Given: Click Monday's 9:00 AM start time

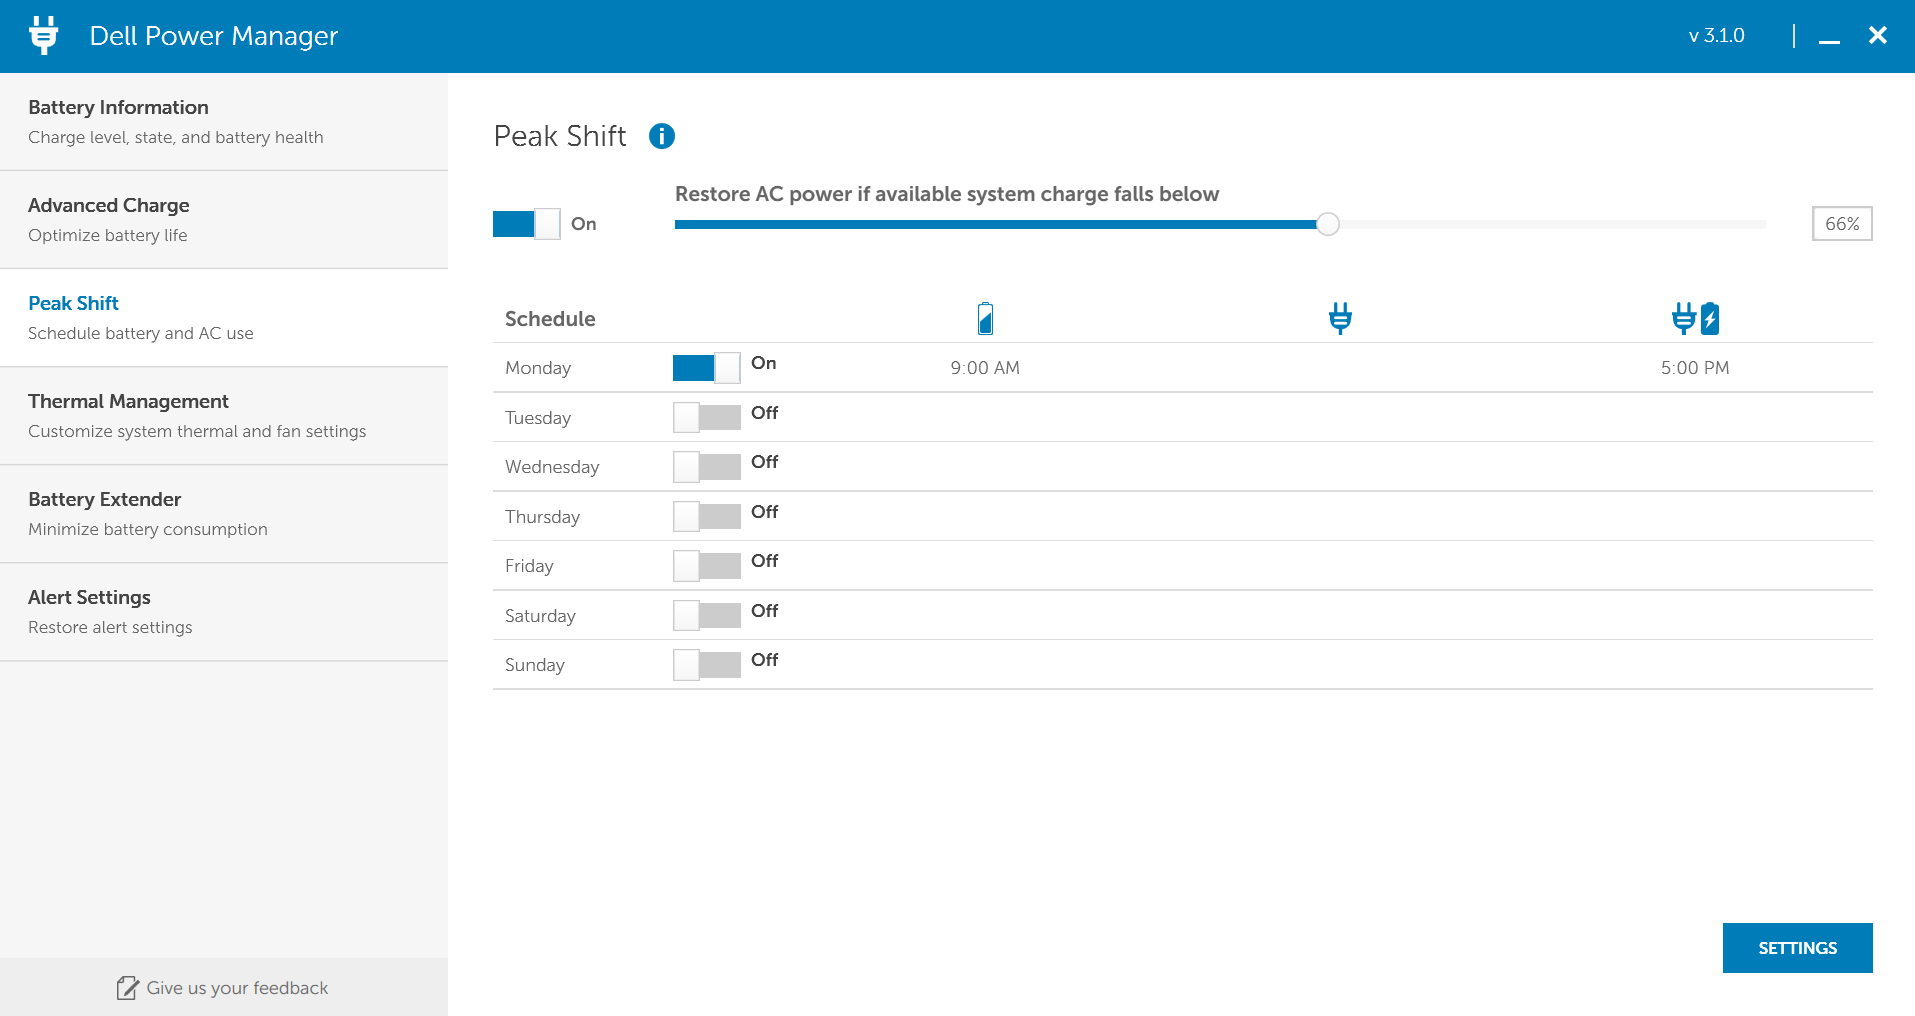Looking at the screenshot, I should pyautogui.click(x=985, y=368).
